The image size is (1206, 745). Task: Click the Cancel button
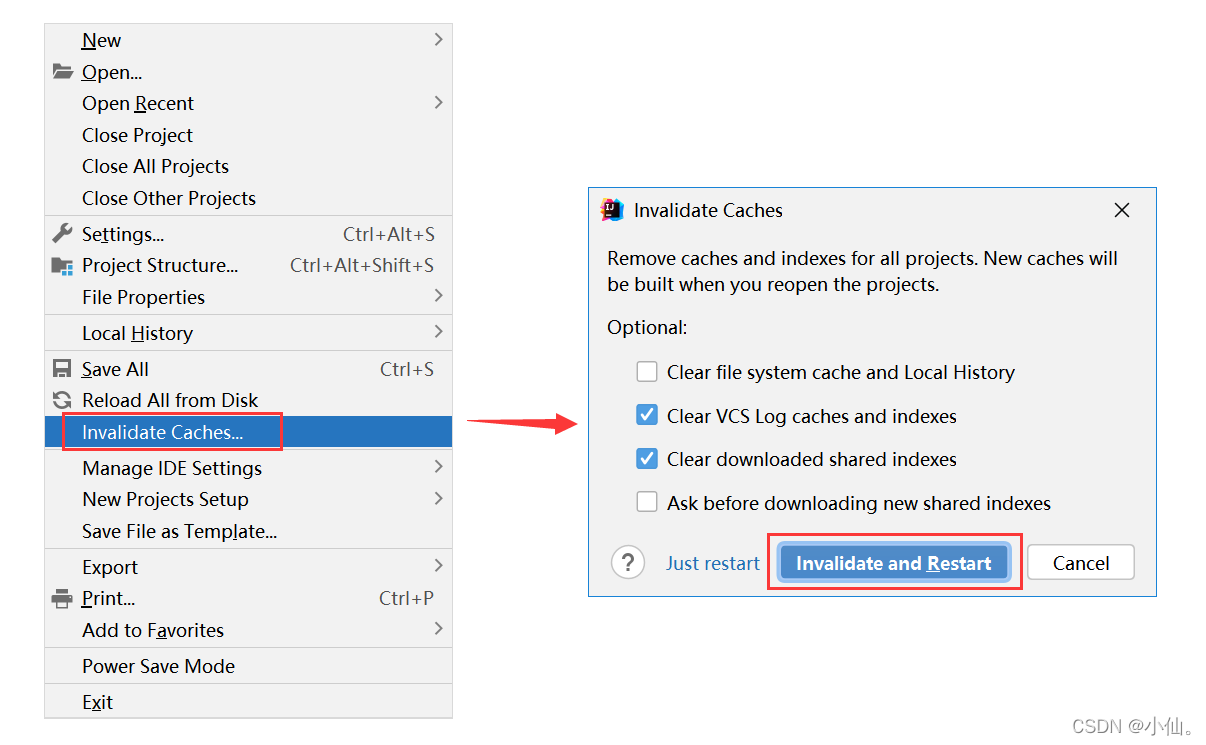[1080, 562]
